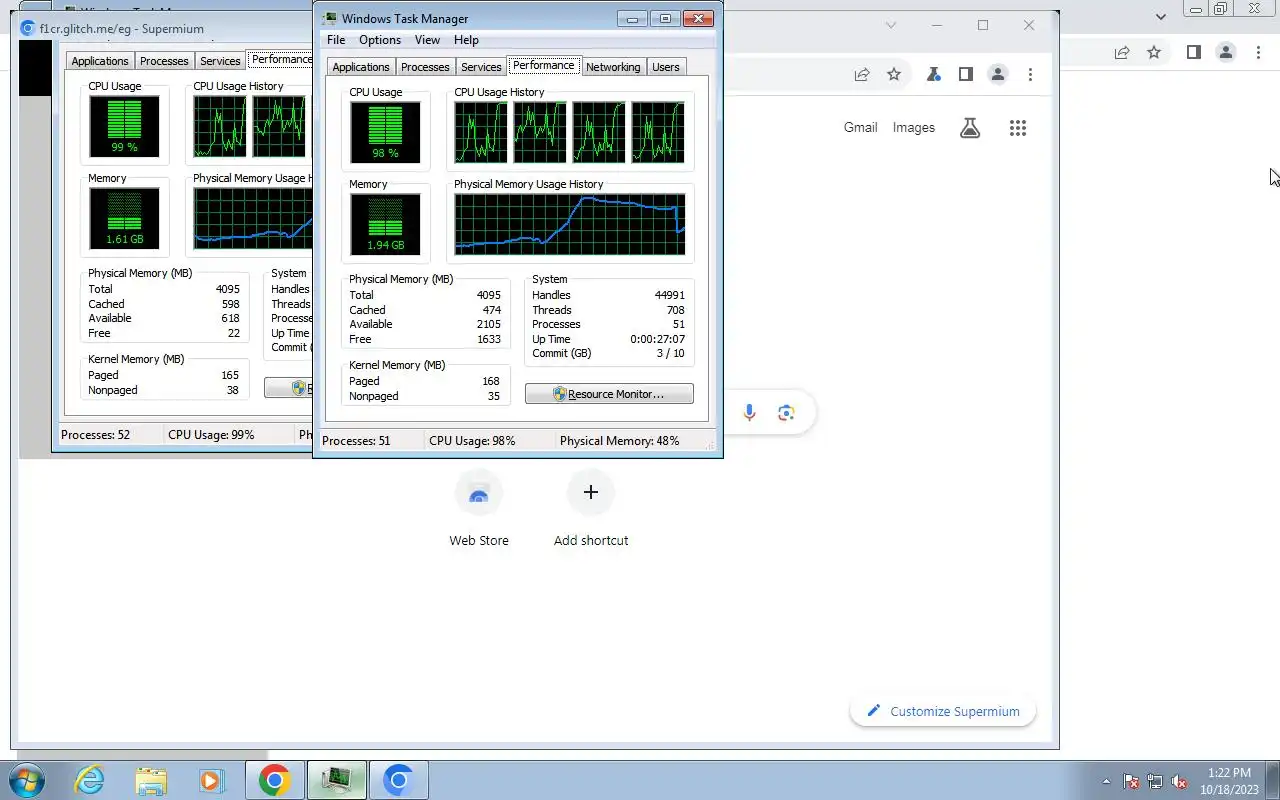Screen dimensions: 1280x800
Task: Show hidden tray icons arrow
Action: click(1105, 781)
